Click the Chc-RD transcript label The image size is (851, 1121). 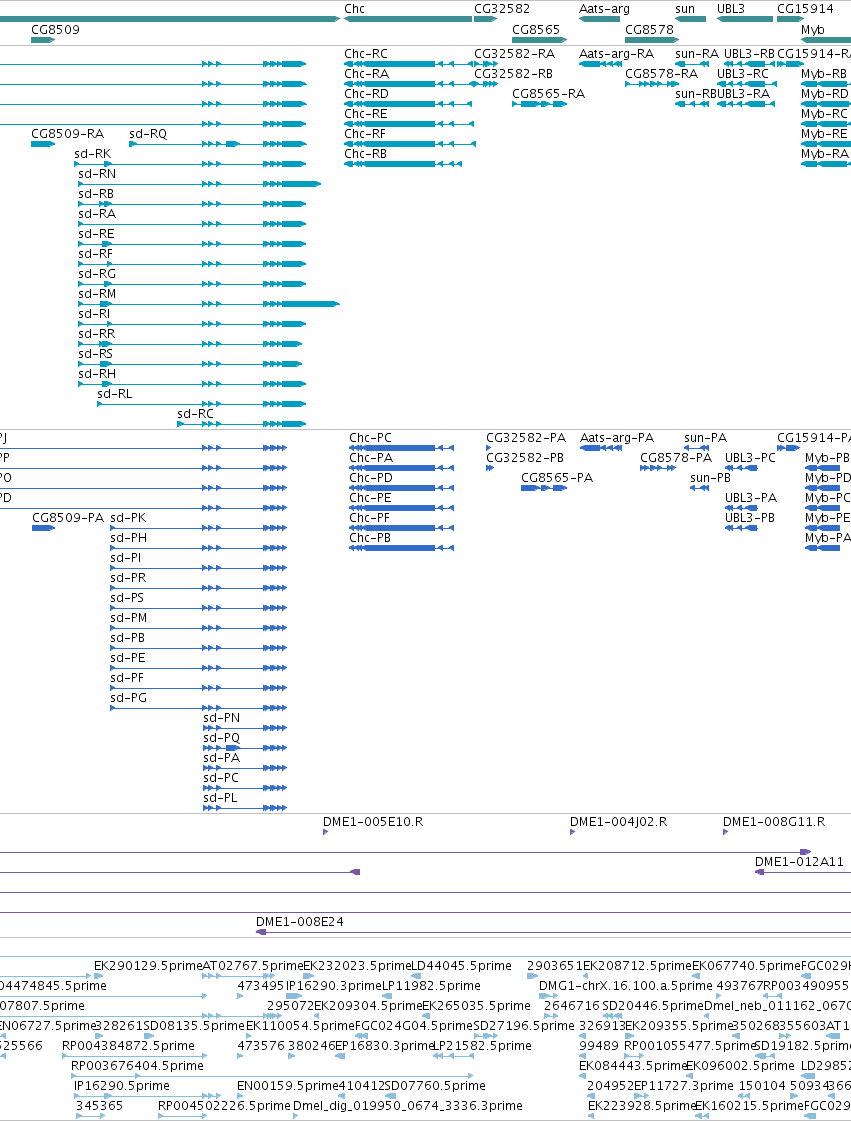pos(366,94)
